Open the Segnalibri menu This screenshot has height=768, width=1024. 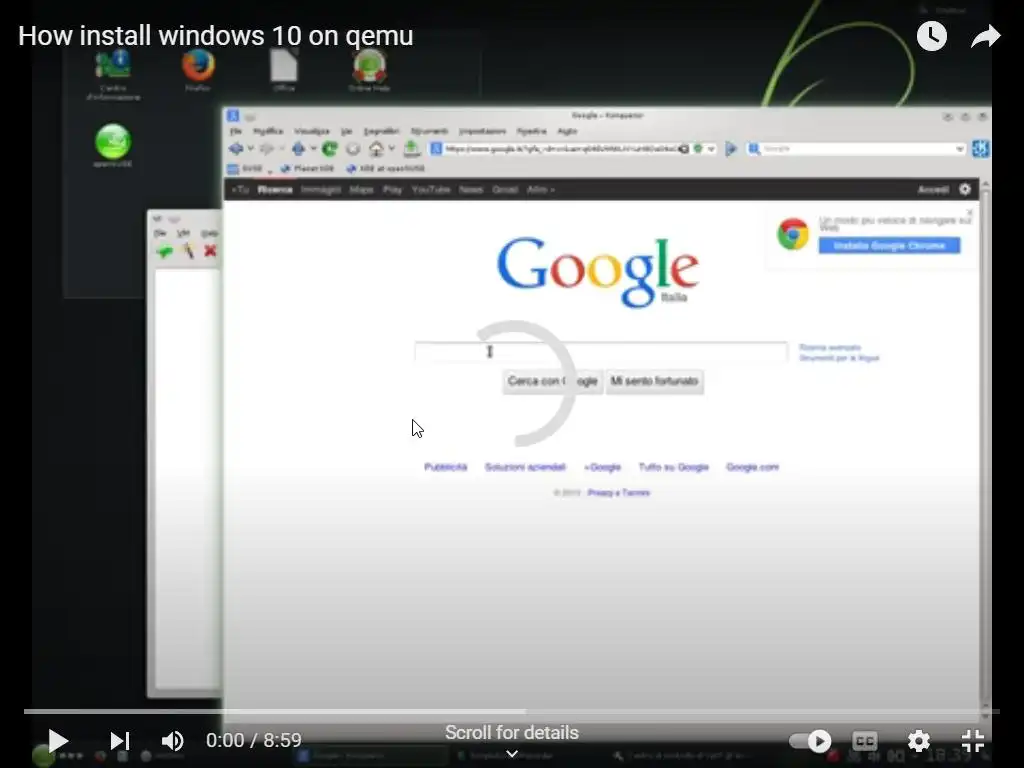coord(381,131)
